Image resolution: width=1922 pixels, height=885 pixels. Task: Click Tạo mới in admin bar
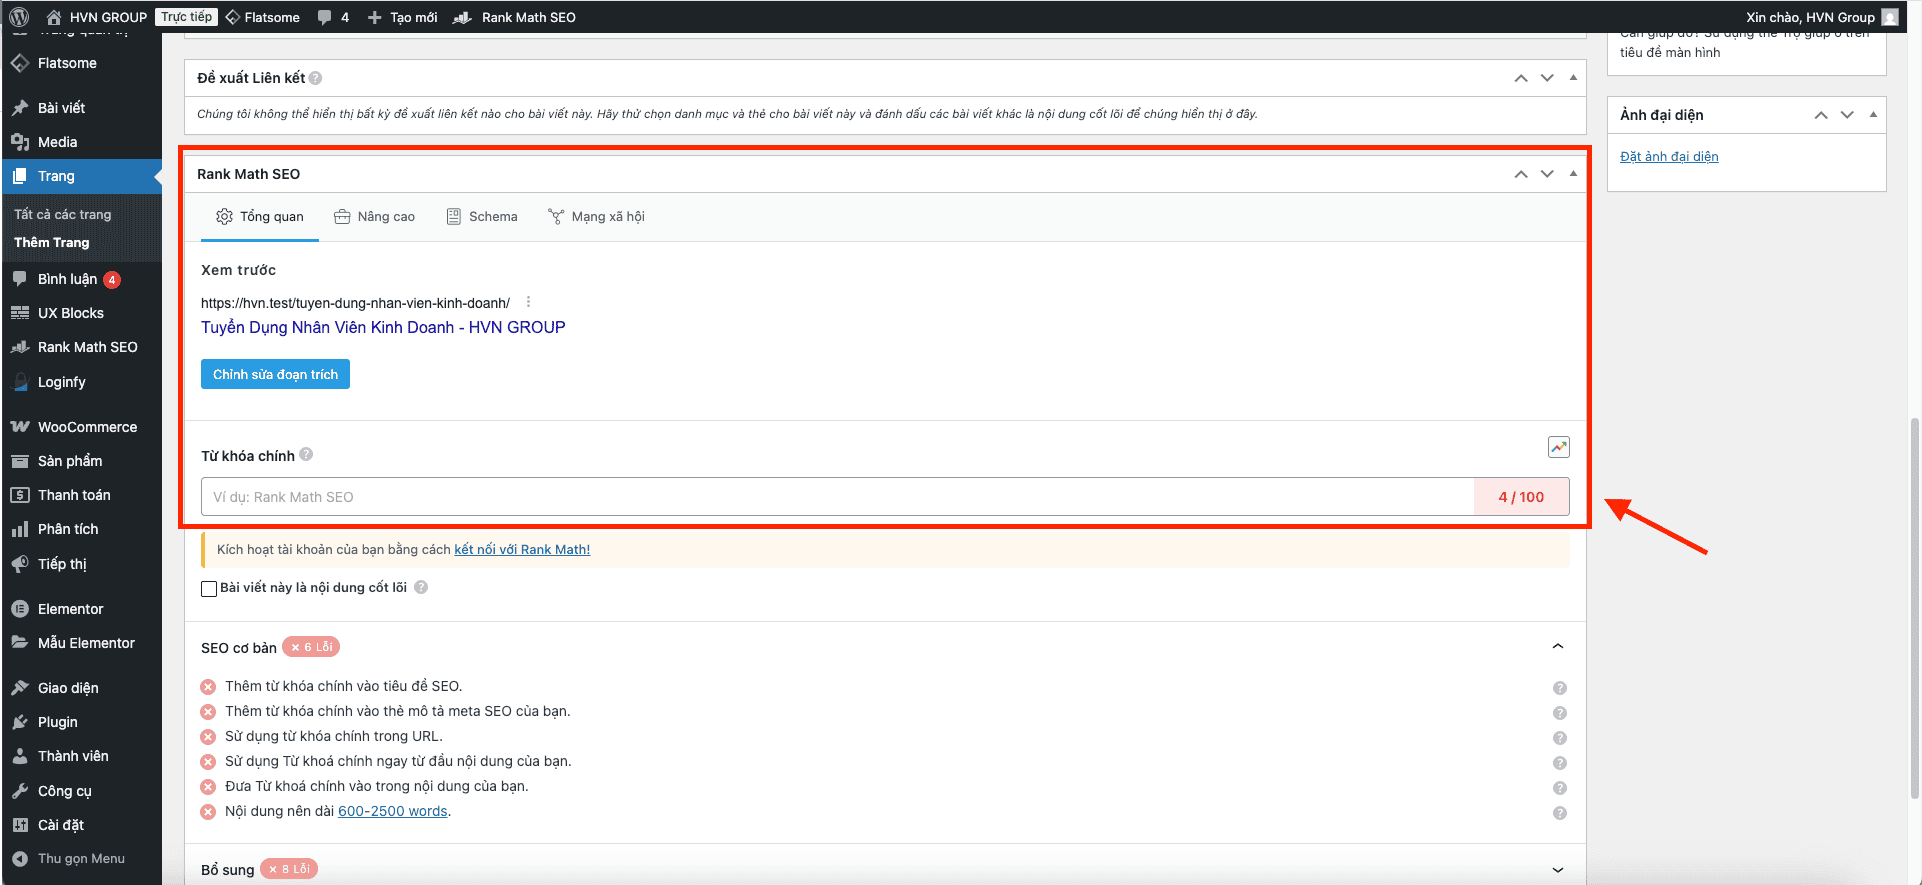coord(402,17)
